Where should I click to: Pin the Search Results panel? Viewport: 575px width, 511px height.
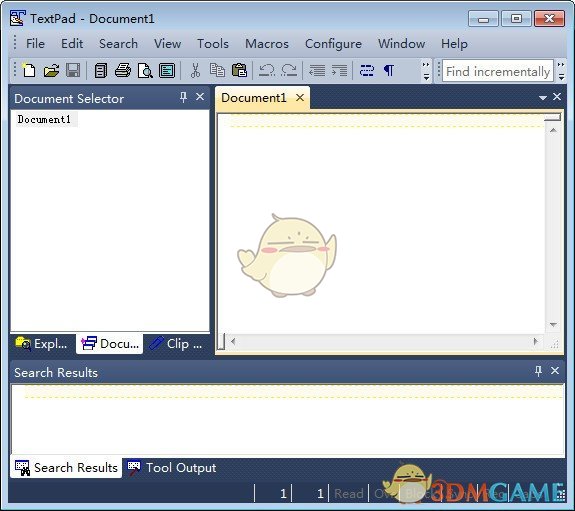click(538, 371)
